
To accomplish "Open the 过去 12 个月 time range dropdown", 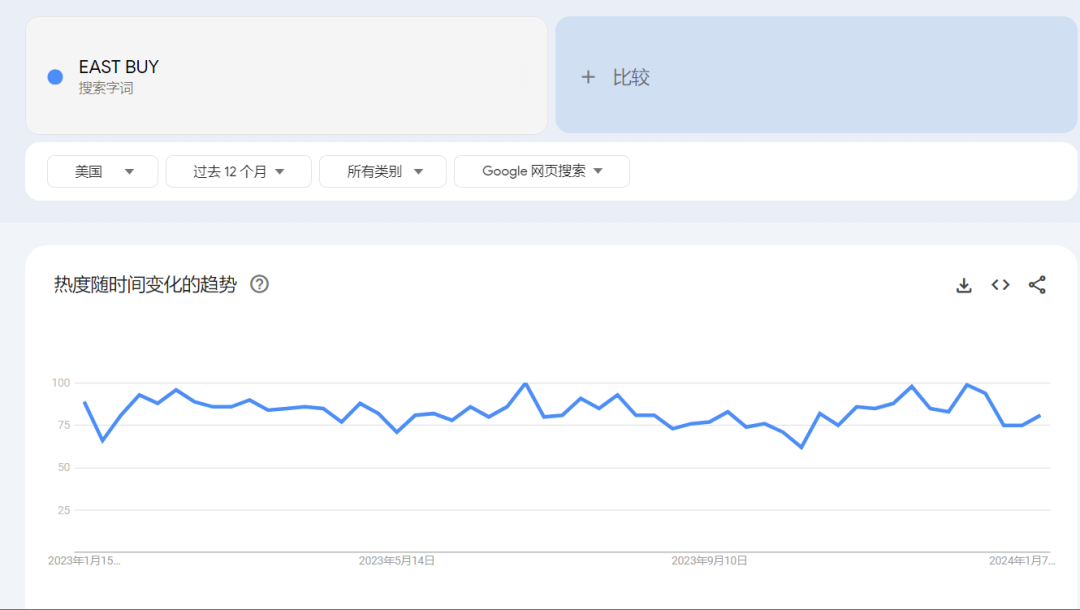I will click(238, 171).
